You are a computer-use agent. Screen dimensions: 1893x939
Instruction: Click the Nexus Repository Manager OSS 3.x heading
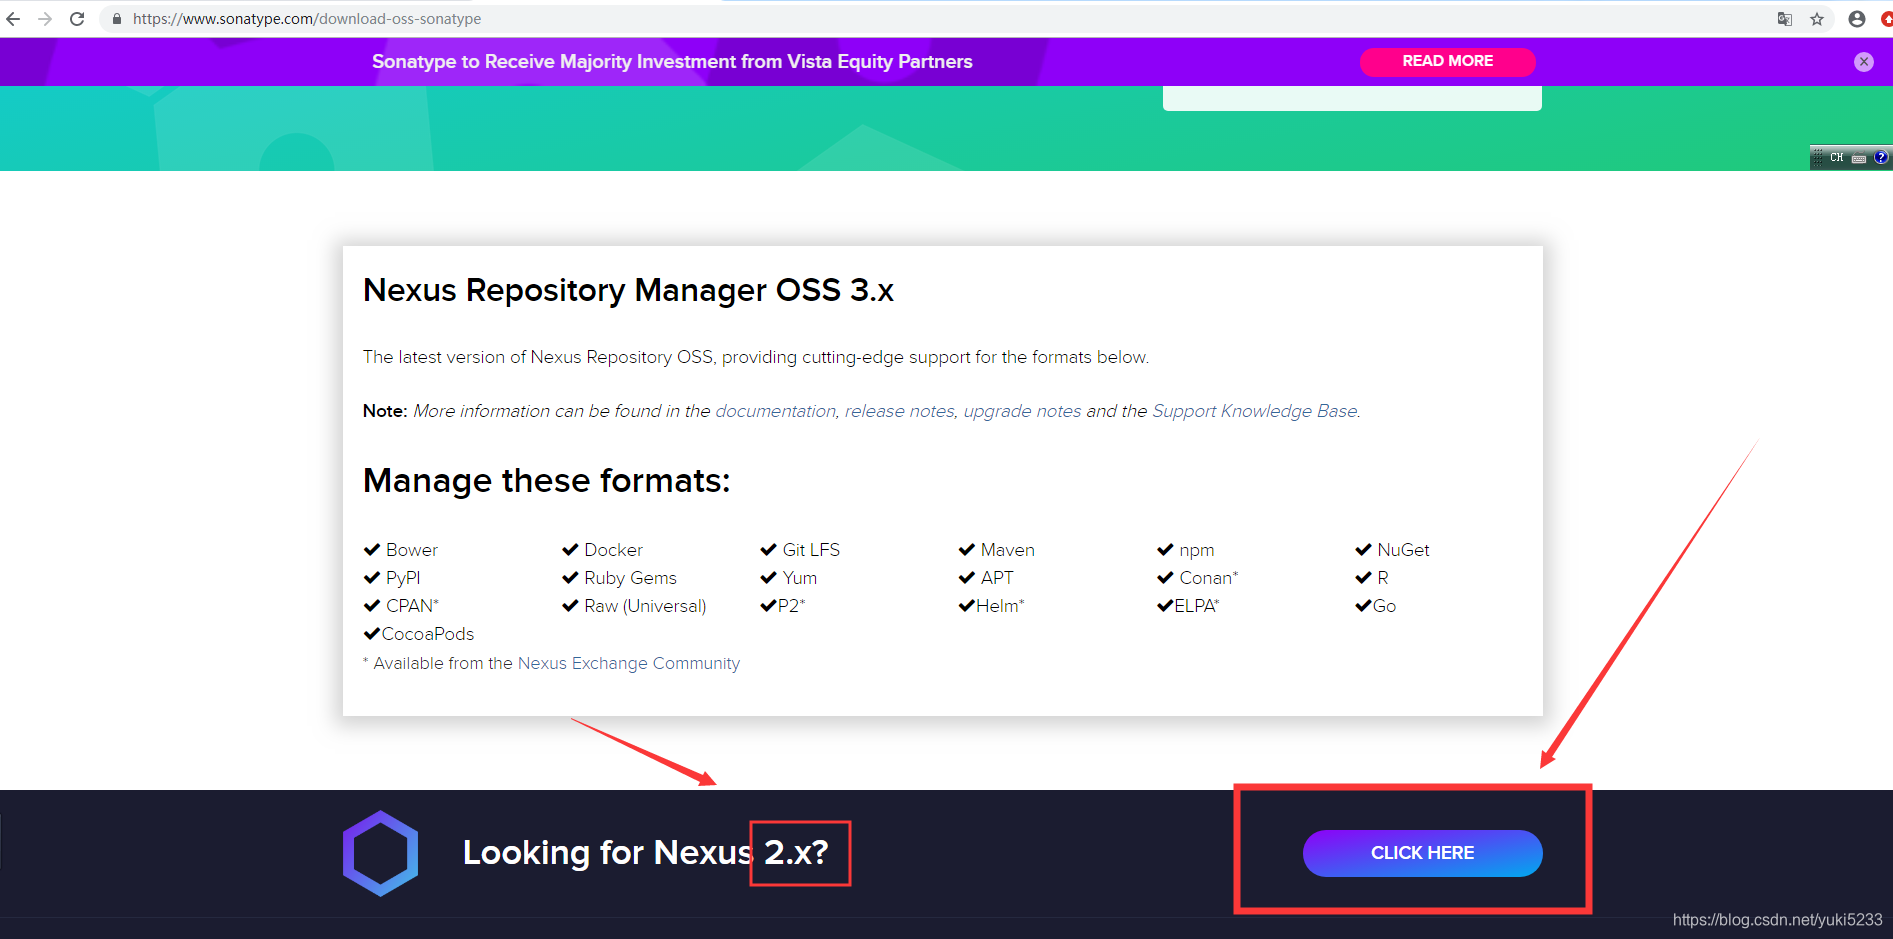628,290
